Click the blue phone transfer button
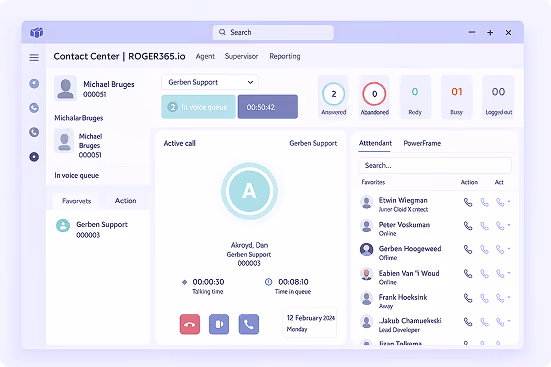The image size is (551, 367). tap(249, 324)
